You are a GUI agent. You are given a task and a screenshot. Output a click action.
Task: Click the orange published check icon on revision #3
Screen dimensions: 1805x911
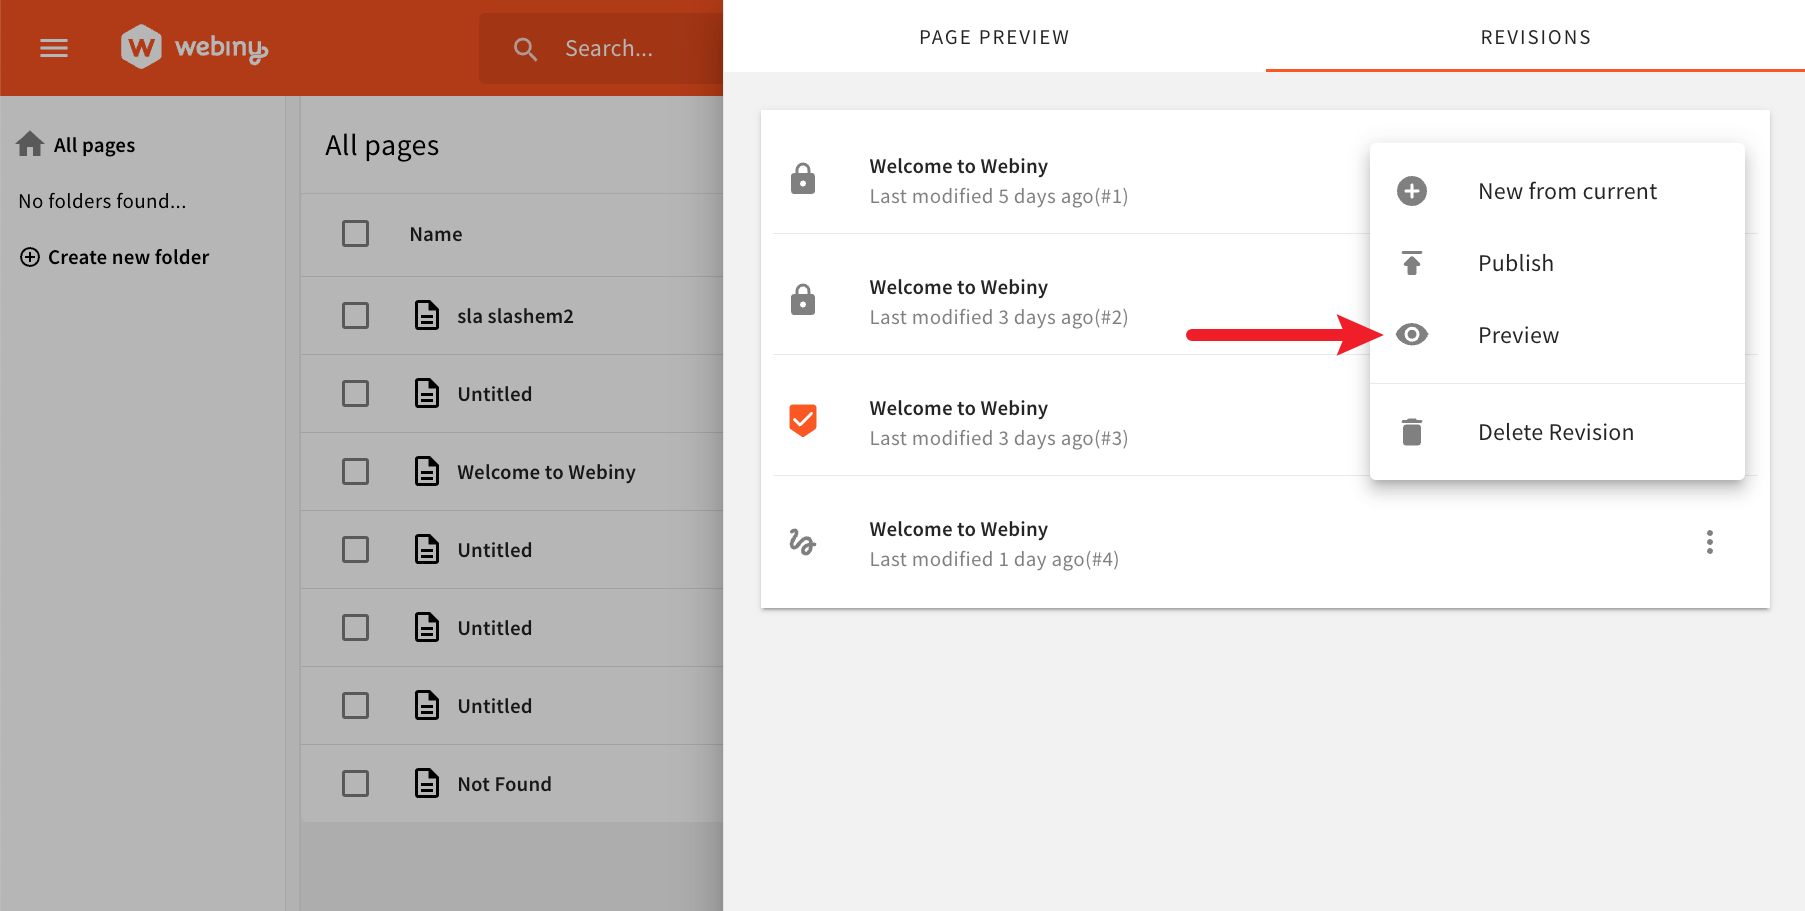tap(803, 420)
